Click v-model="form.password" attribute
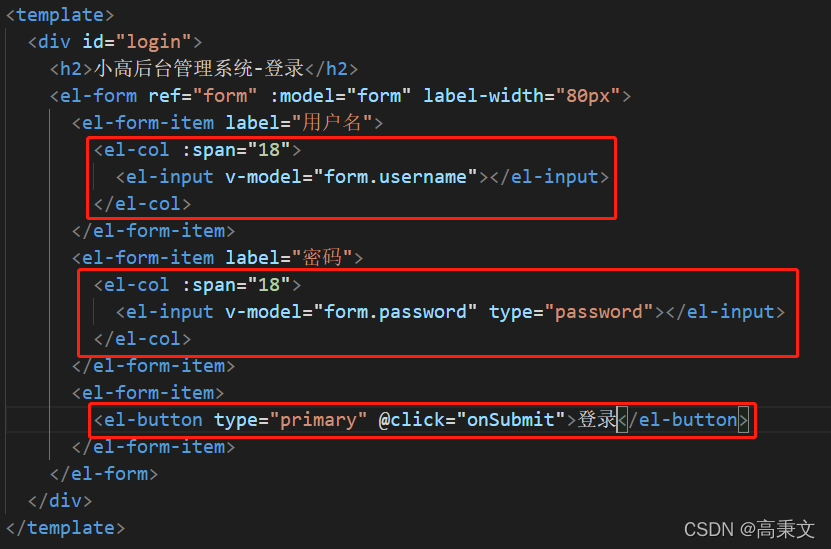This screenshot has width=831, height=549. pyautogui.click(x=351, y=312)
